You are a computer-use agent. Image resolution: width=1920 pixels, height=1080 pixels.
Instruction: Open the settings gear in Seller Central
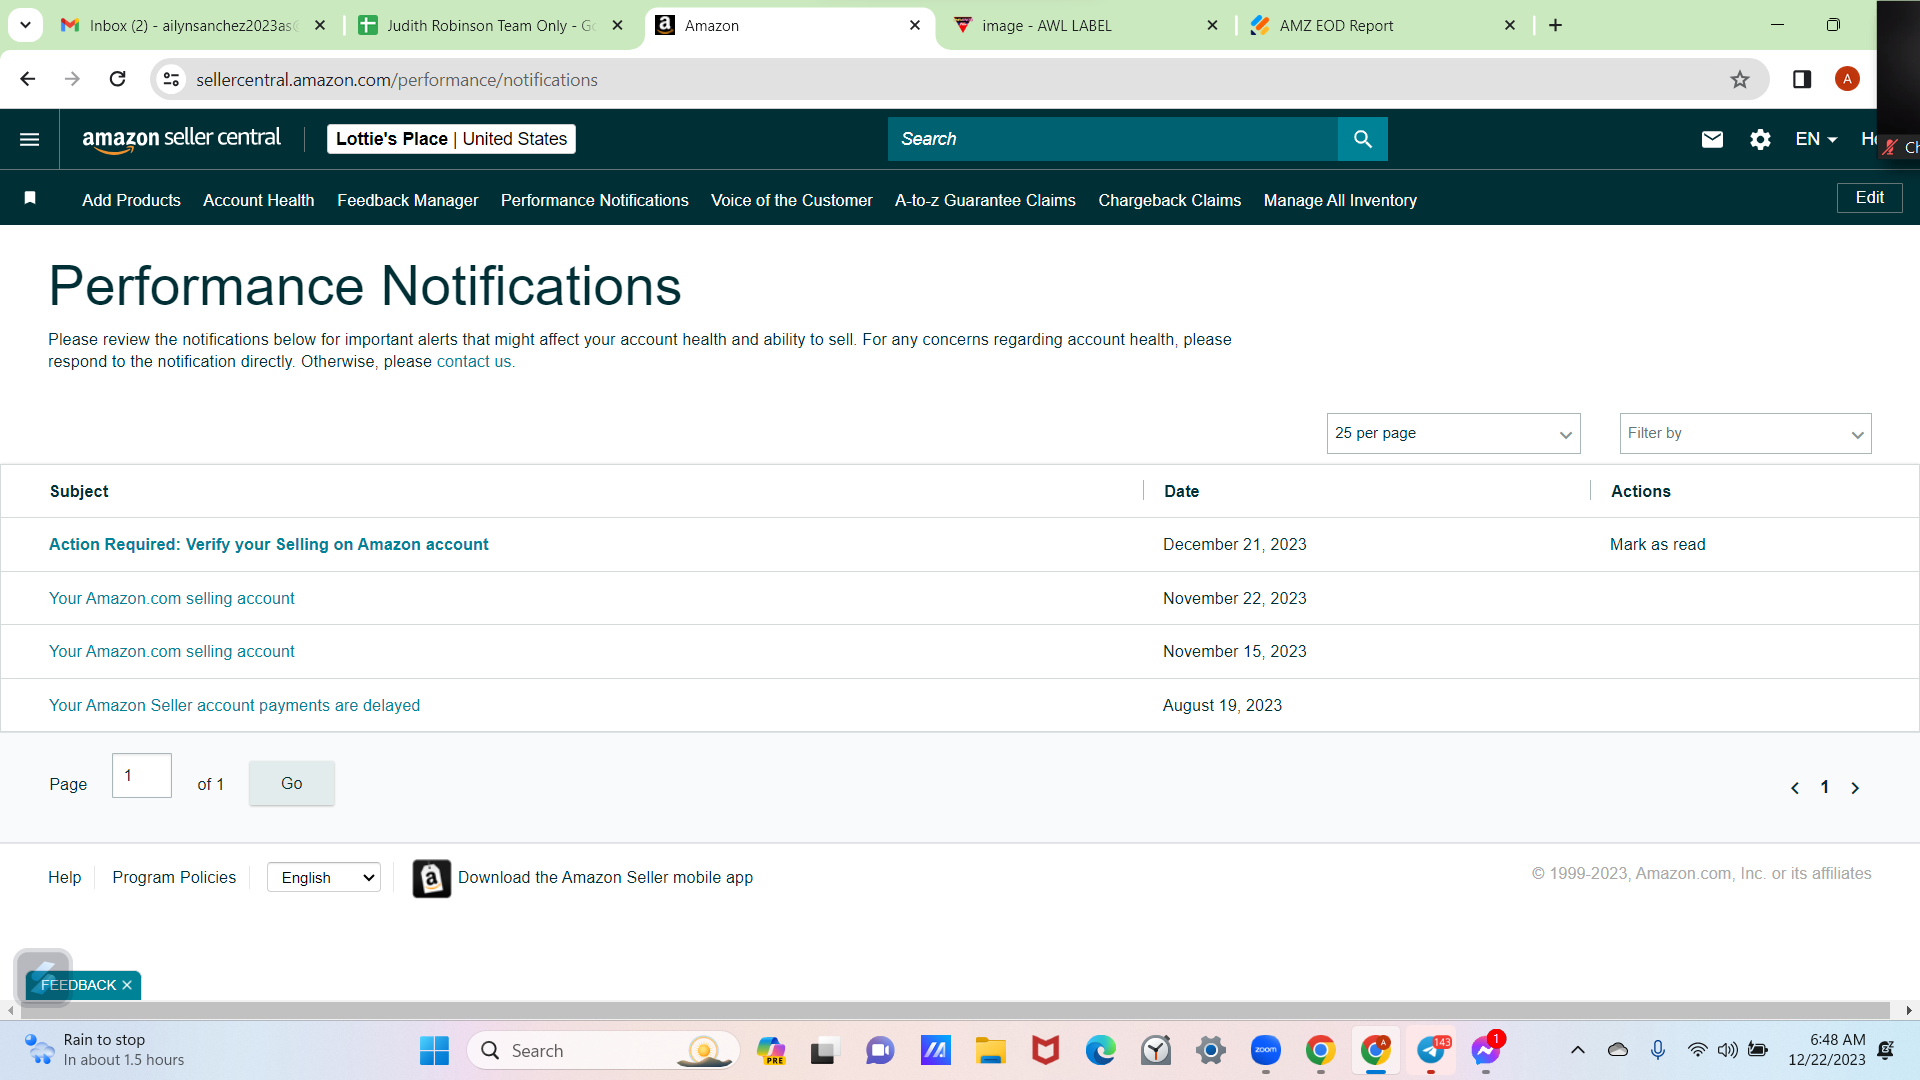(1760, 139)
